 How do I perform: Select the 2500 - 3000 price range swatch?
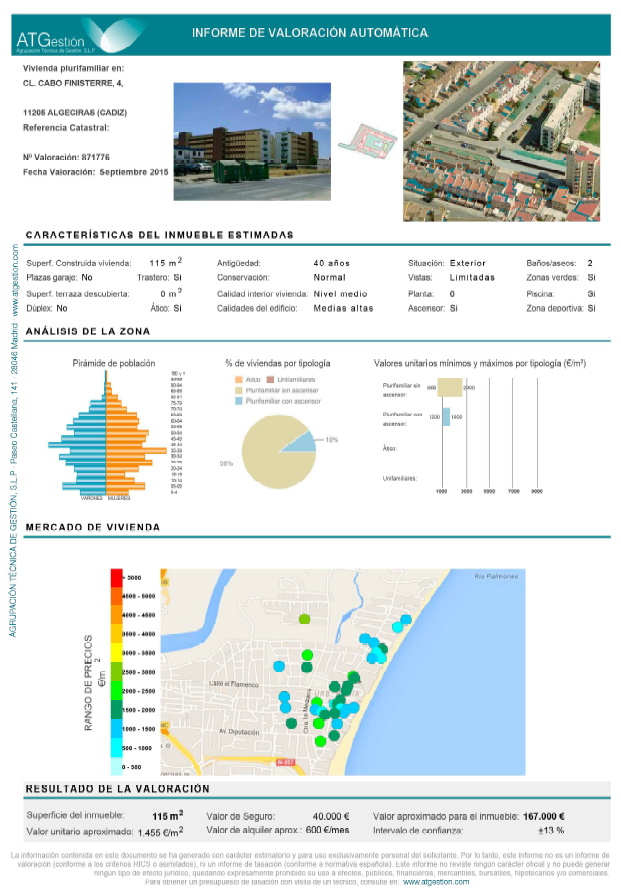point(116,672)
